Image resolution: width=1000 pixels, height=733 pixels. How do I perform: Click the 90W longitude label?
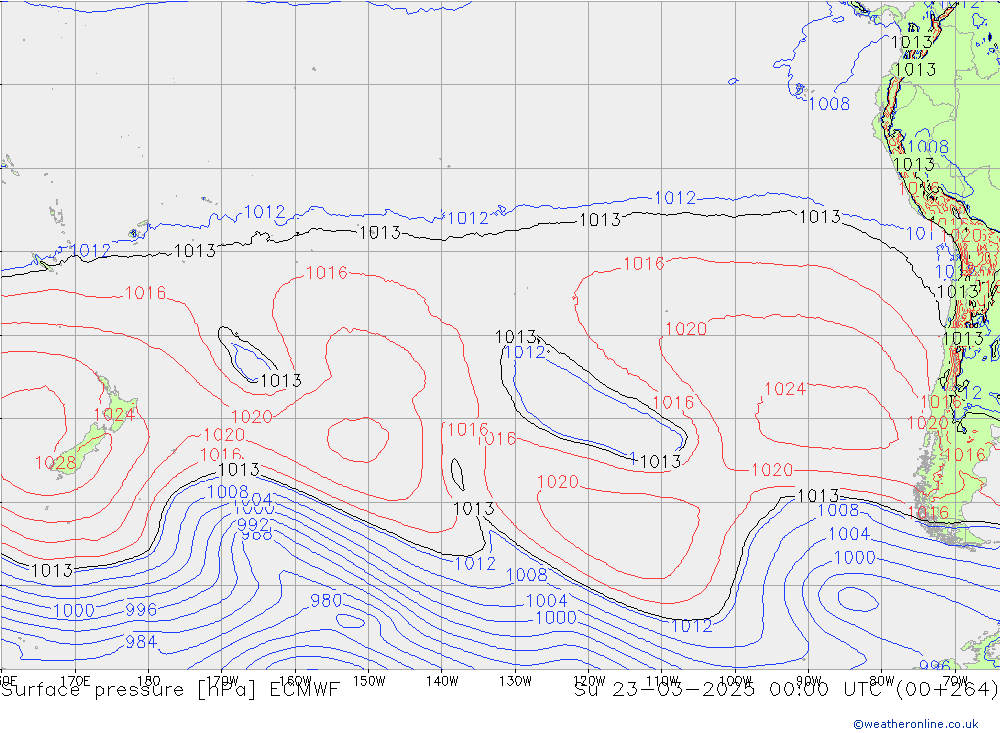[x=809, y=681]
